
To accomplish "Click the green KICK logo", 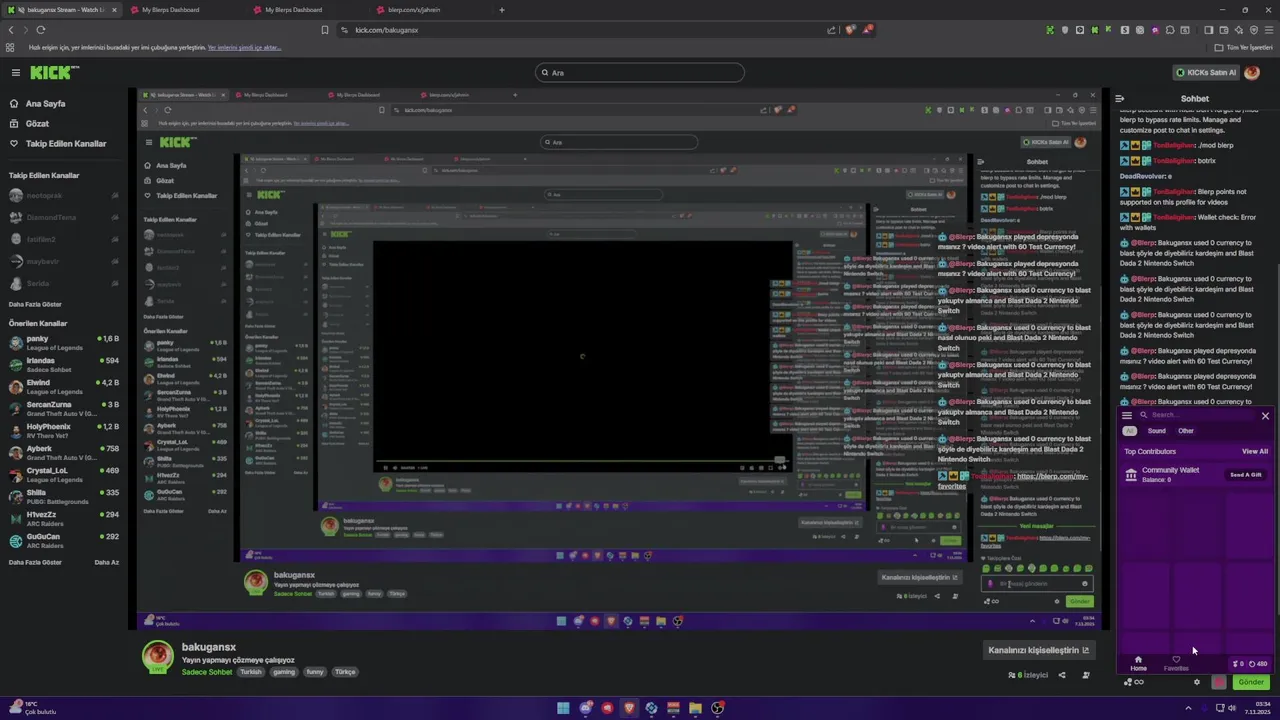I will coord(54,72).
